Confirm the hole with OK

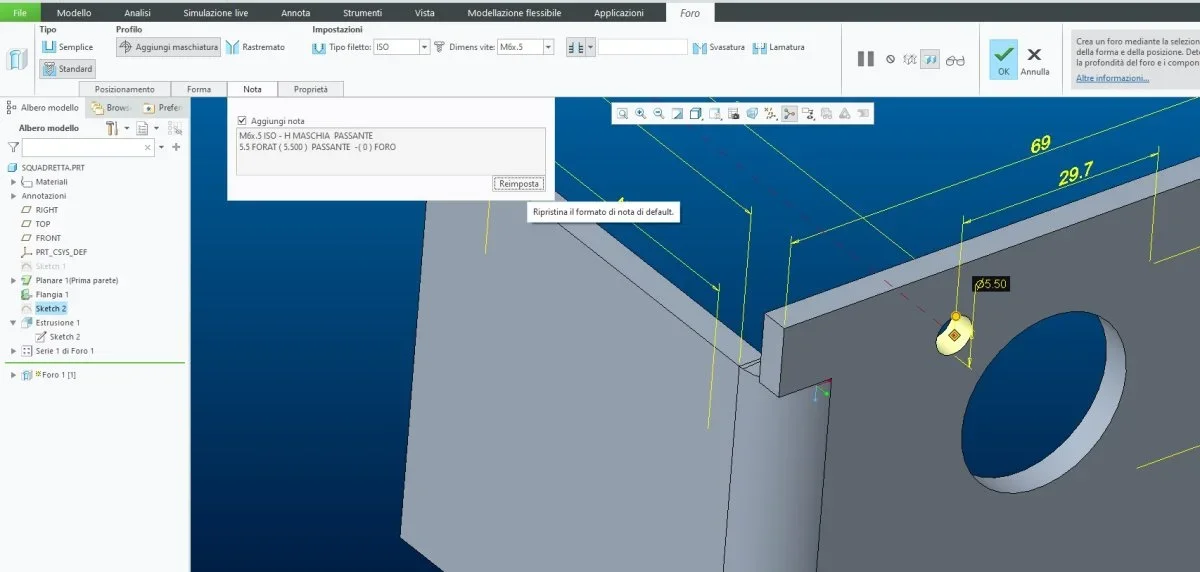pos(1003,59)
